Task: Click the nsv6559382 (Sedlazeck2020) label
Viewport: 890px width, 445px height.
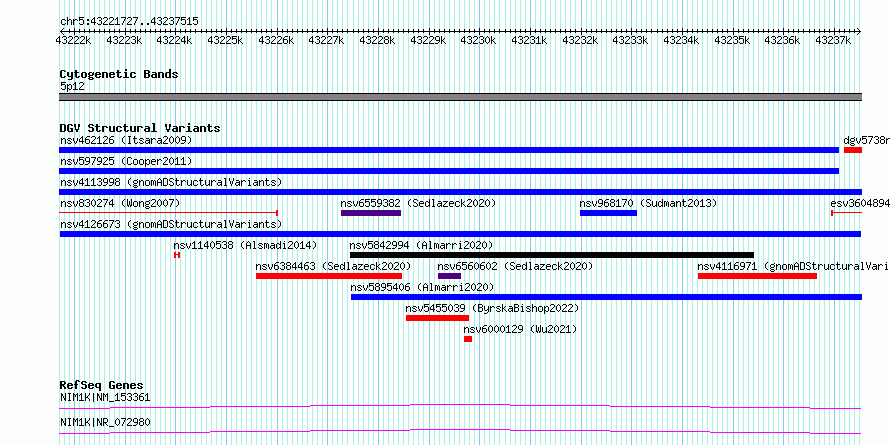Action: coord(418,203)
